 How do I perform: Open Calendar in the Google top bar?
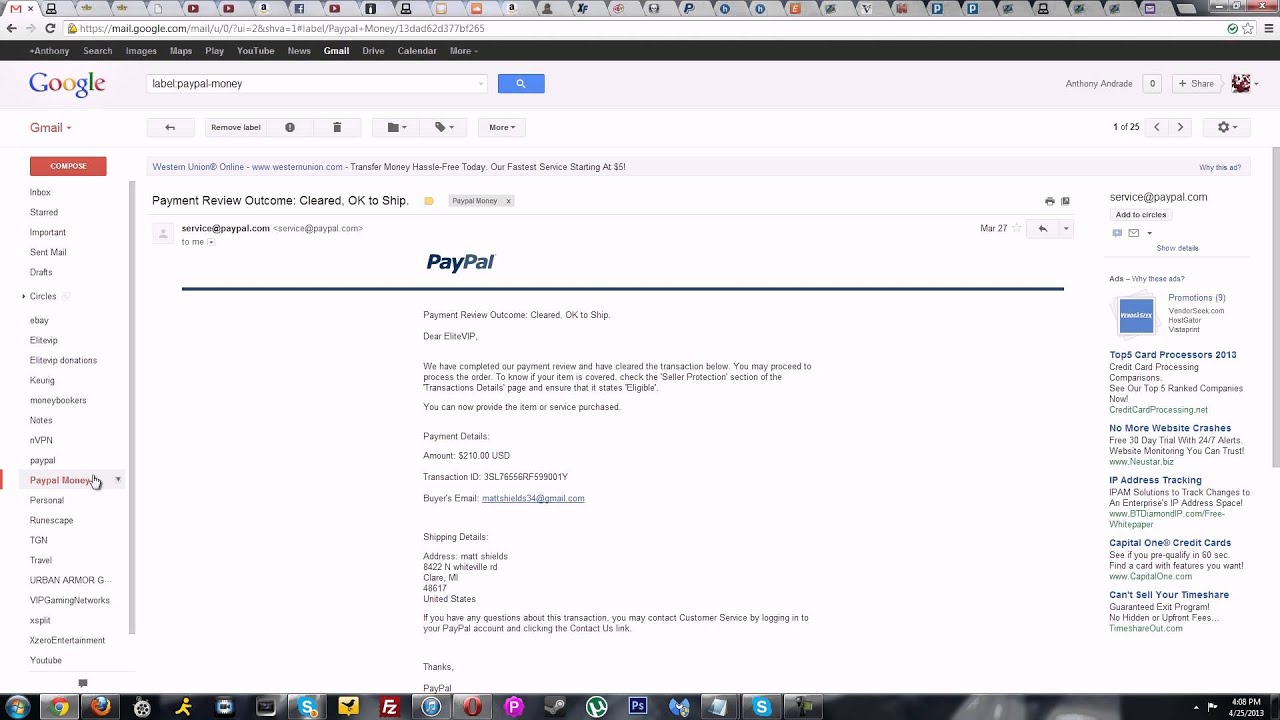[x=417, y=51]
